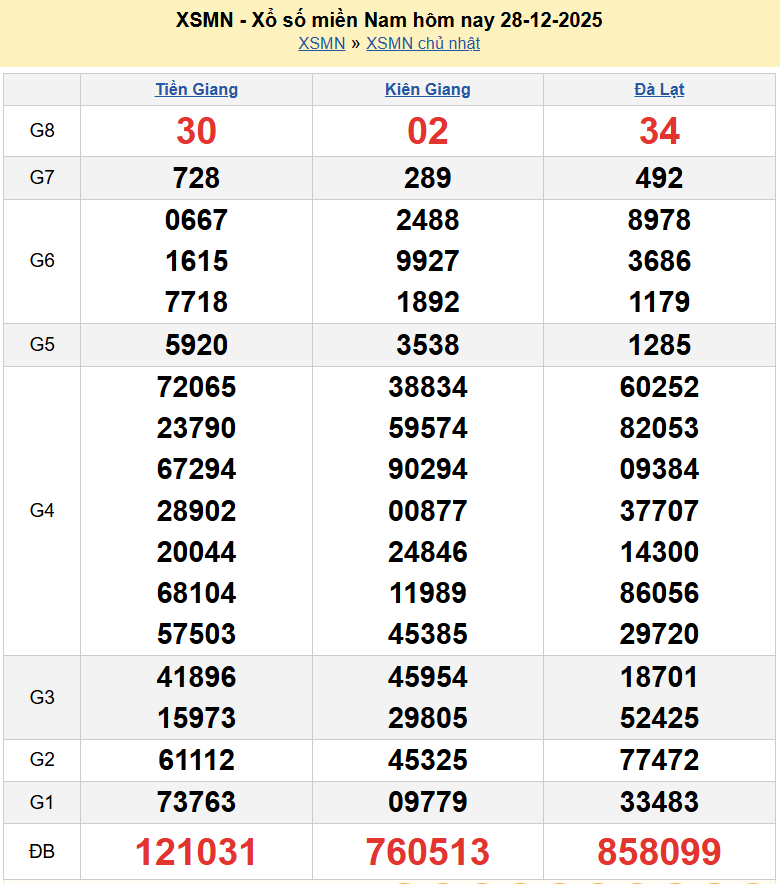
Task: Click the red G8 number 02
Action: tap(428, 131)
